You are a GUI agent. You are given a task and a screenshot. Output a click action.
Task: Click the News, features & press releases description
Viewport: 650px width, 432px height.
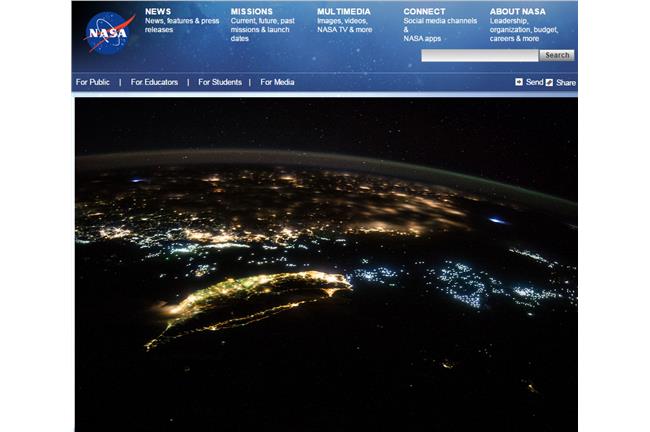pyautogui.click(x=182, y=25)
